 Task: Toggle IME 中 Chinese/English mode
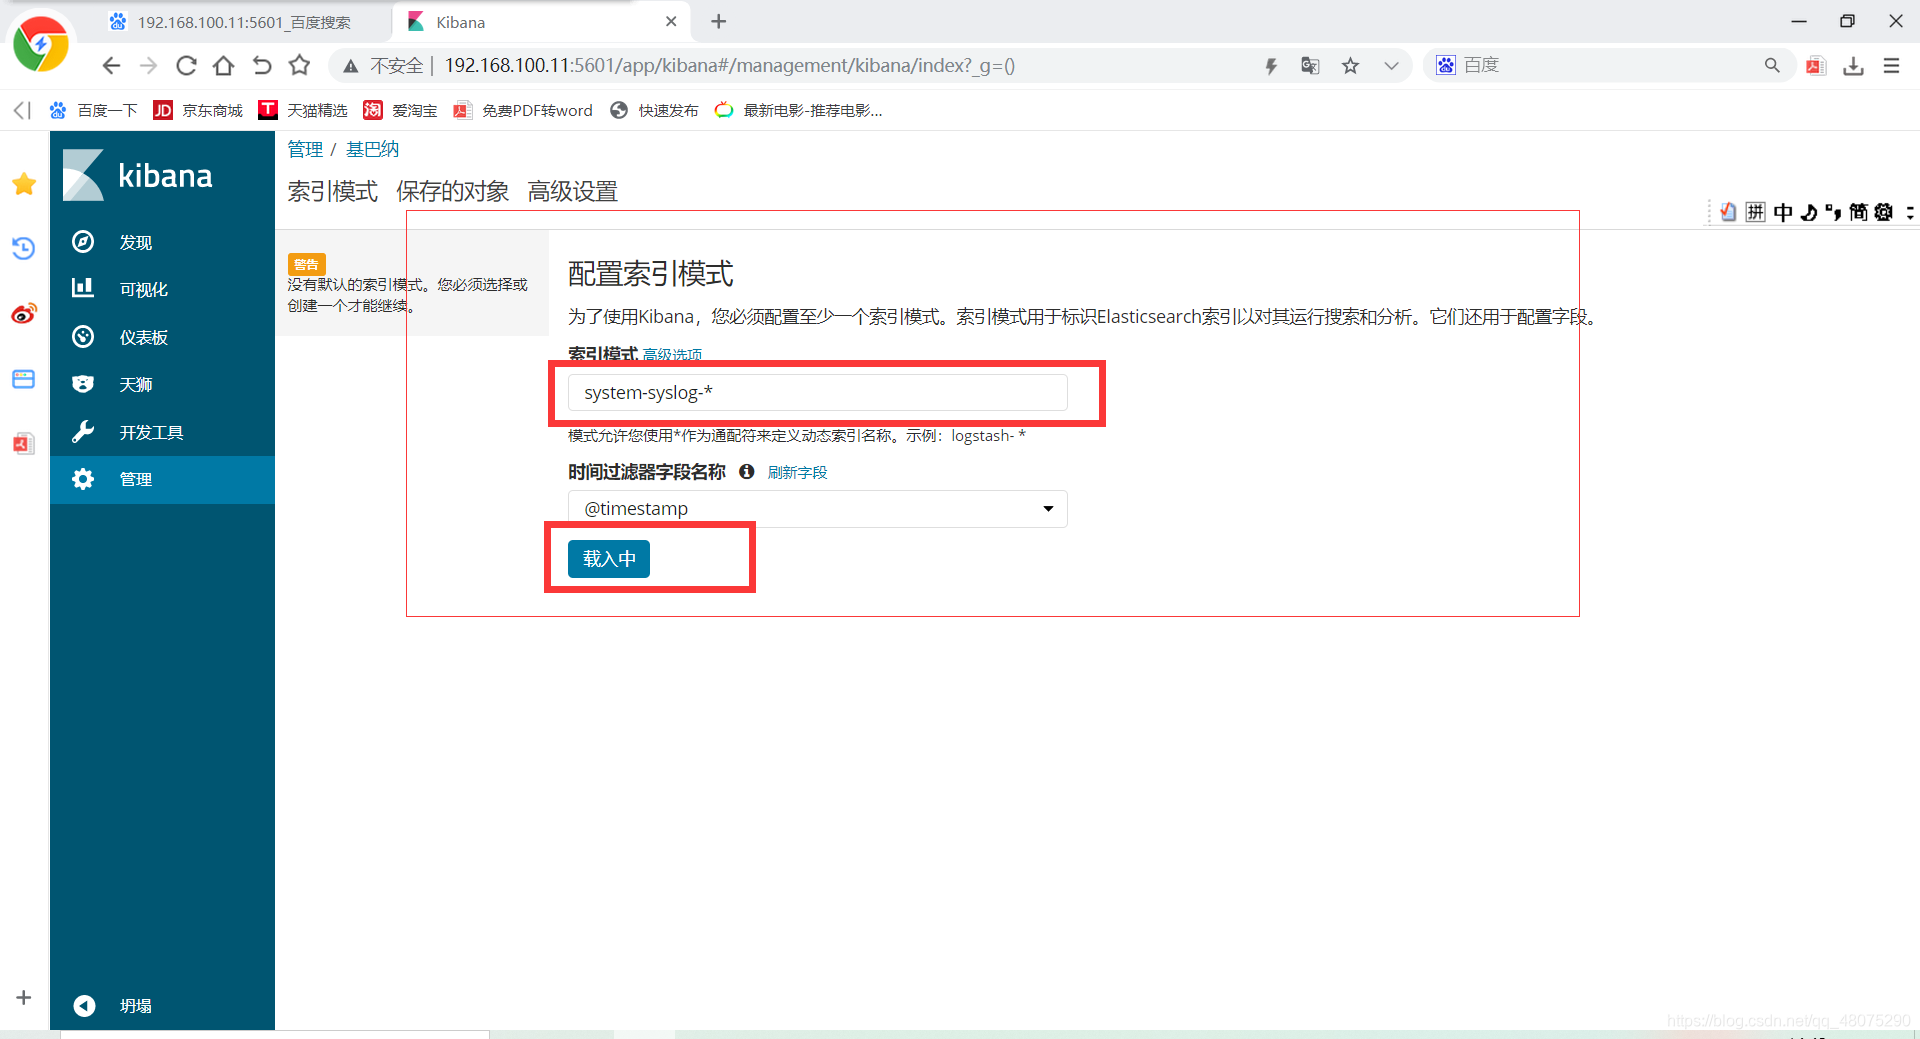coord(1783,212)
